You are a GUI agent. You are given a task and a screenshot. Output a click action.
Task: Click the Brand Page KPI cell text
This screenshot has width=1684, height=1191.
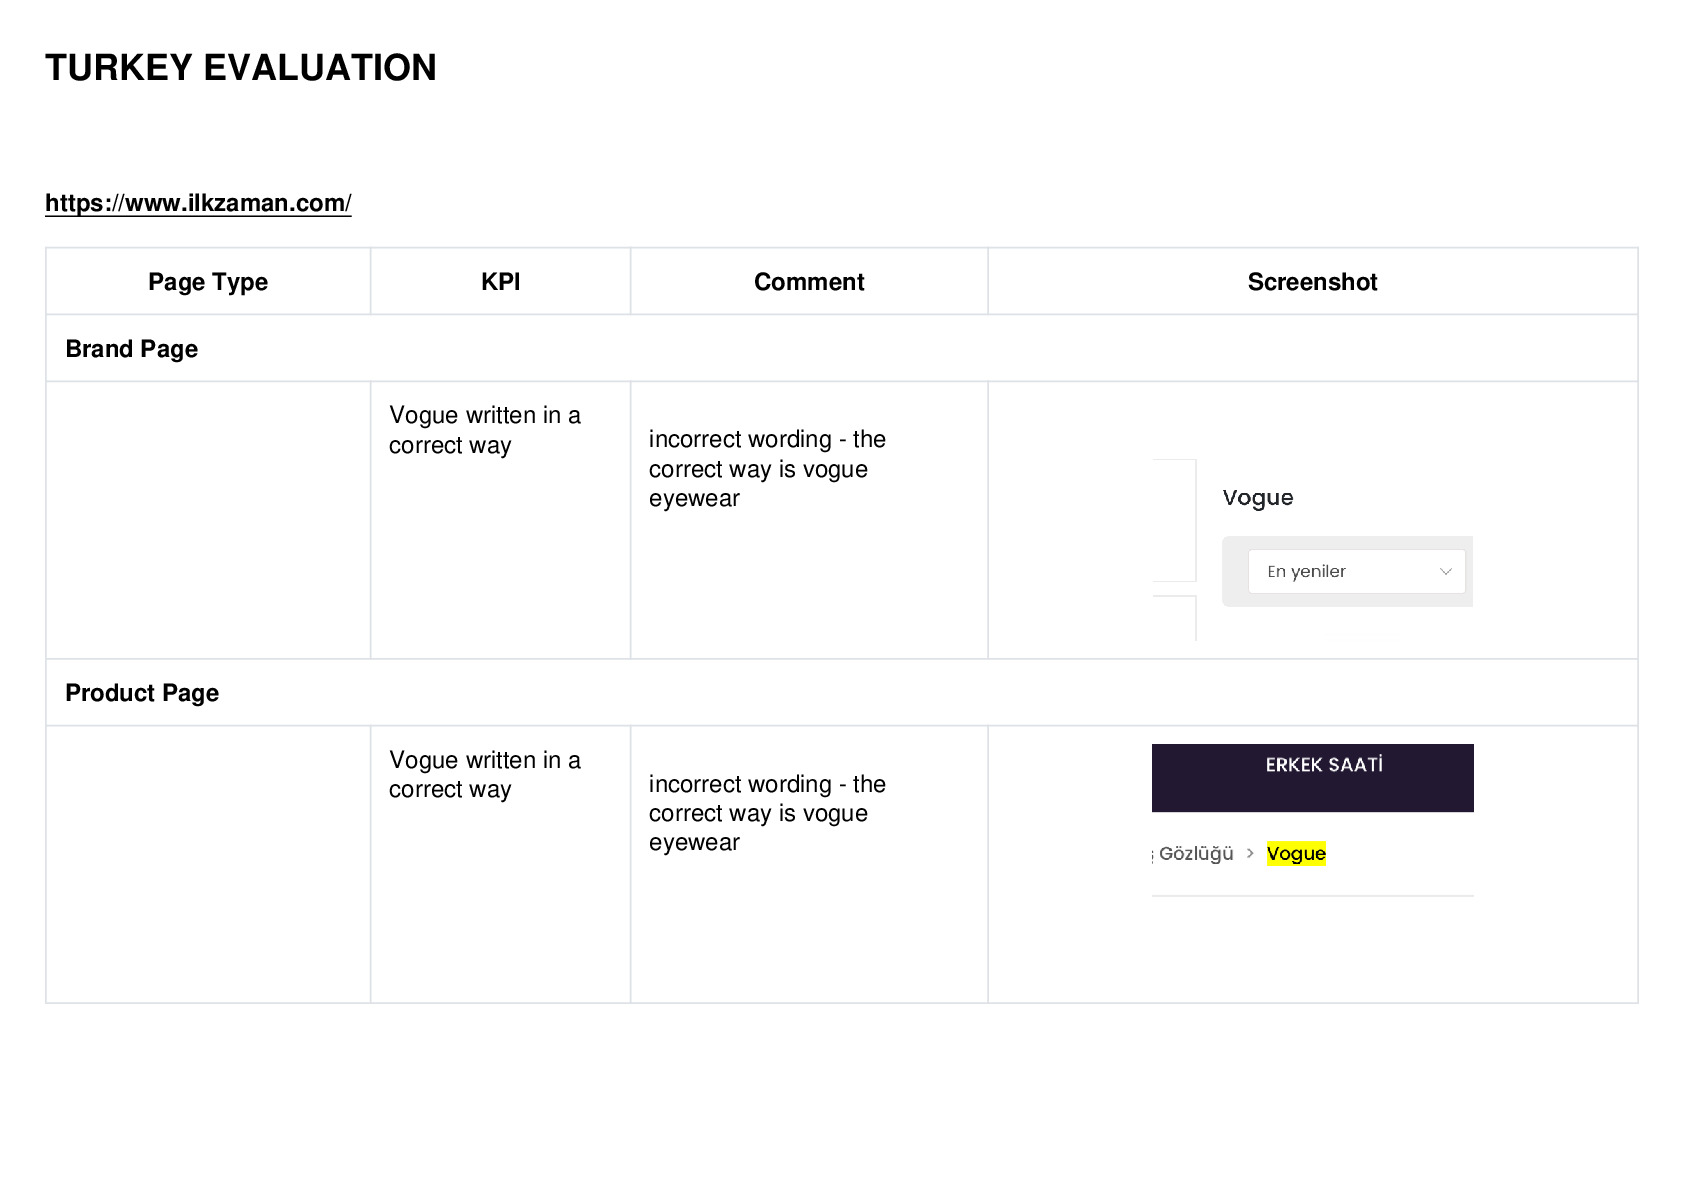[x=485, y=430]
